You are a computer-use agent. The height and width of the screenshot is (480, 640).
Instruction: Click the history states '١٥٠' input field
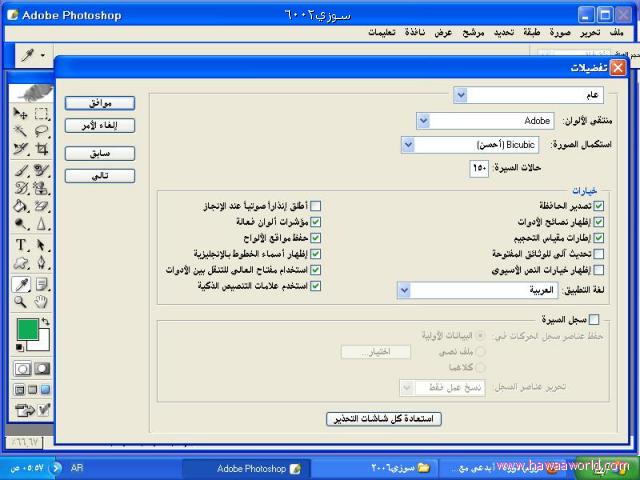coord(479,168)
